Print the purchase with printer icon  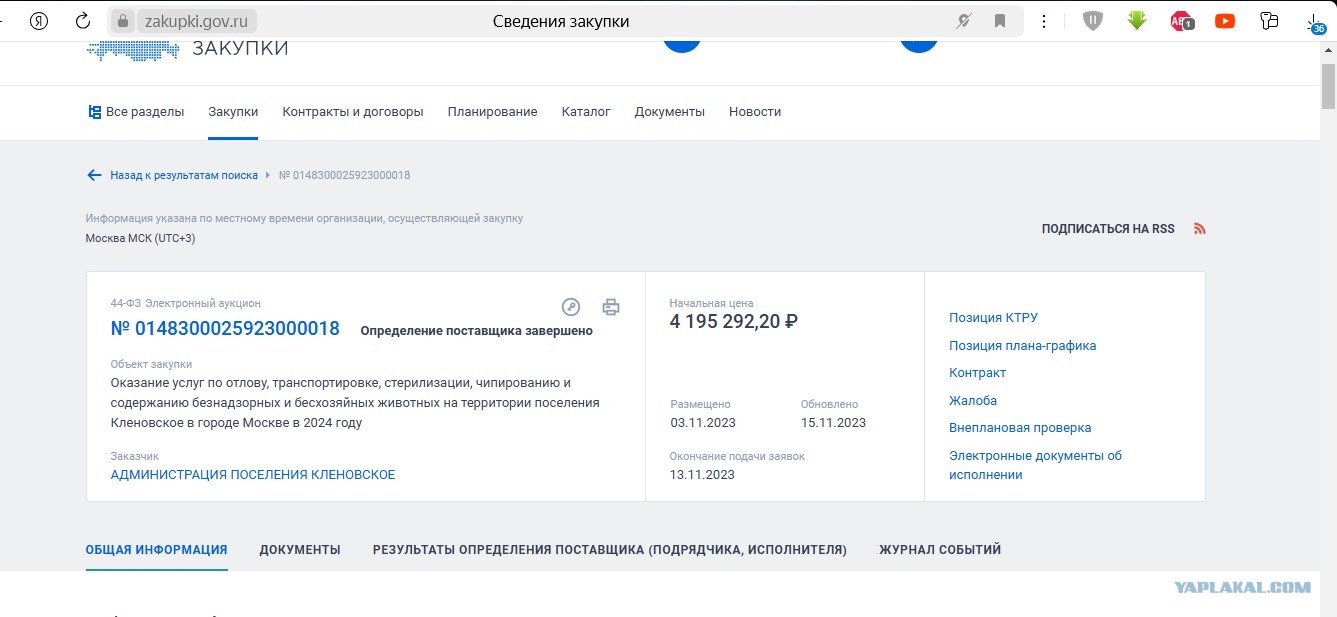click(611, 307)
